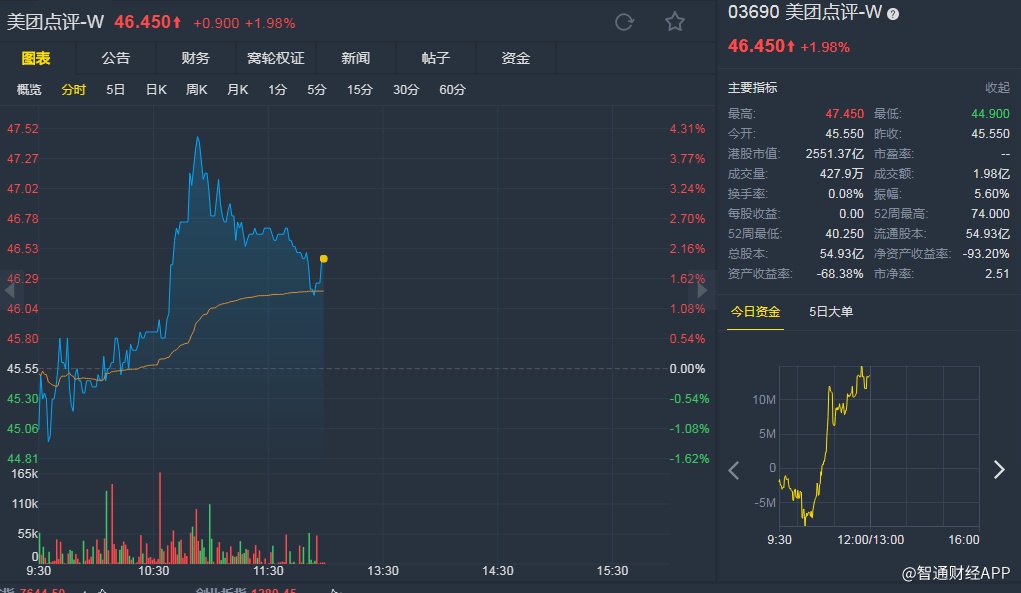Open the 窝轮权证 tab
The image size is (1021, 593).
[x=275, y=58]
